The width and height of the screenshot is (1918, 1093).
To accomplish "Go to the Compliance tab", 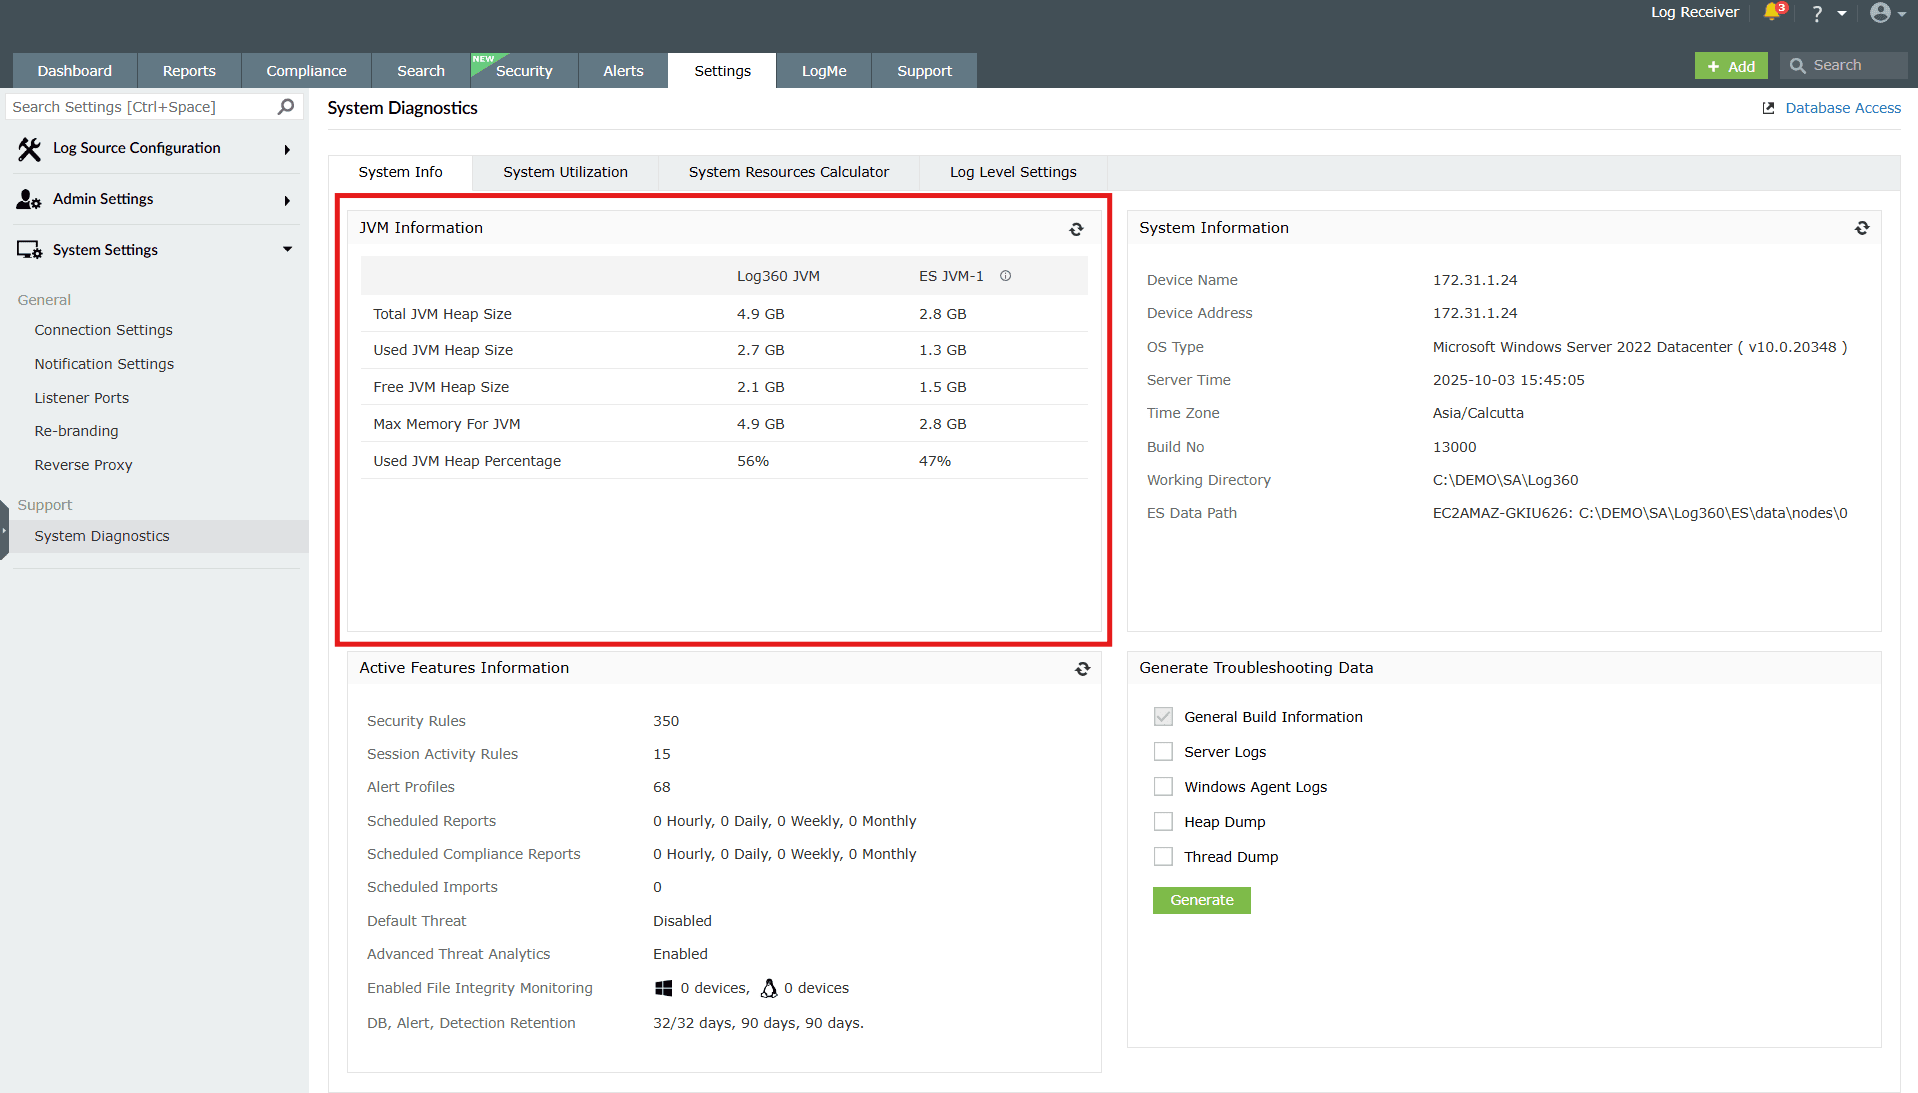I will point(306,71).
